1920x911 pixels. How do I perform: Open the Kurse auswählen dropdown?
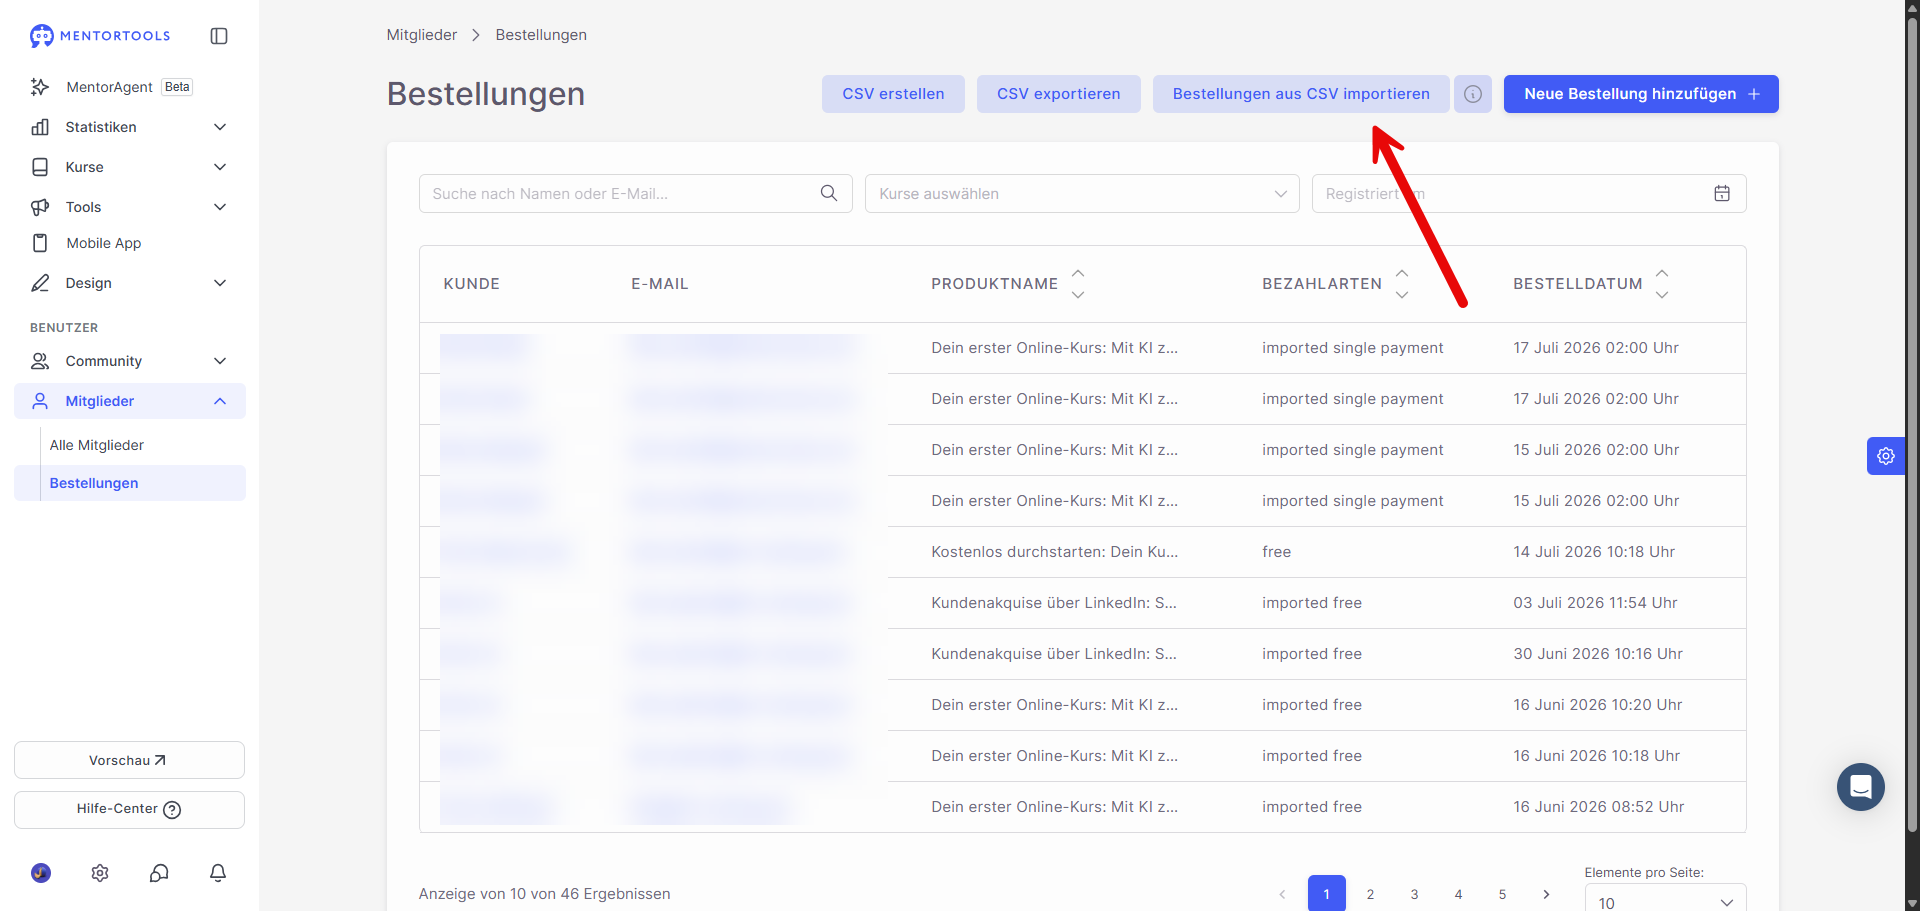point(1082,194)
